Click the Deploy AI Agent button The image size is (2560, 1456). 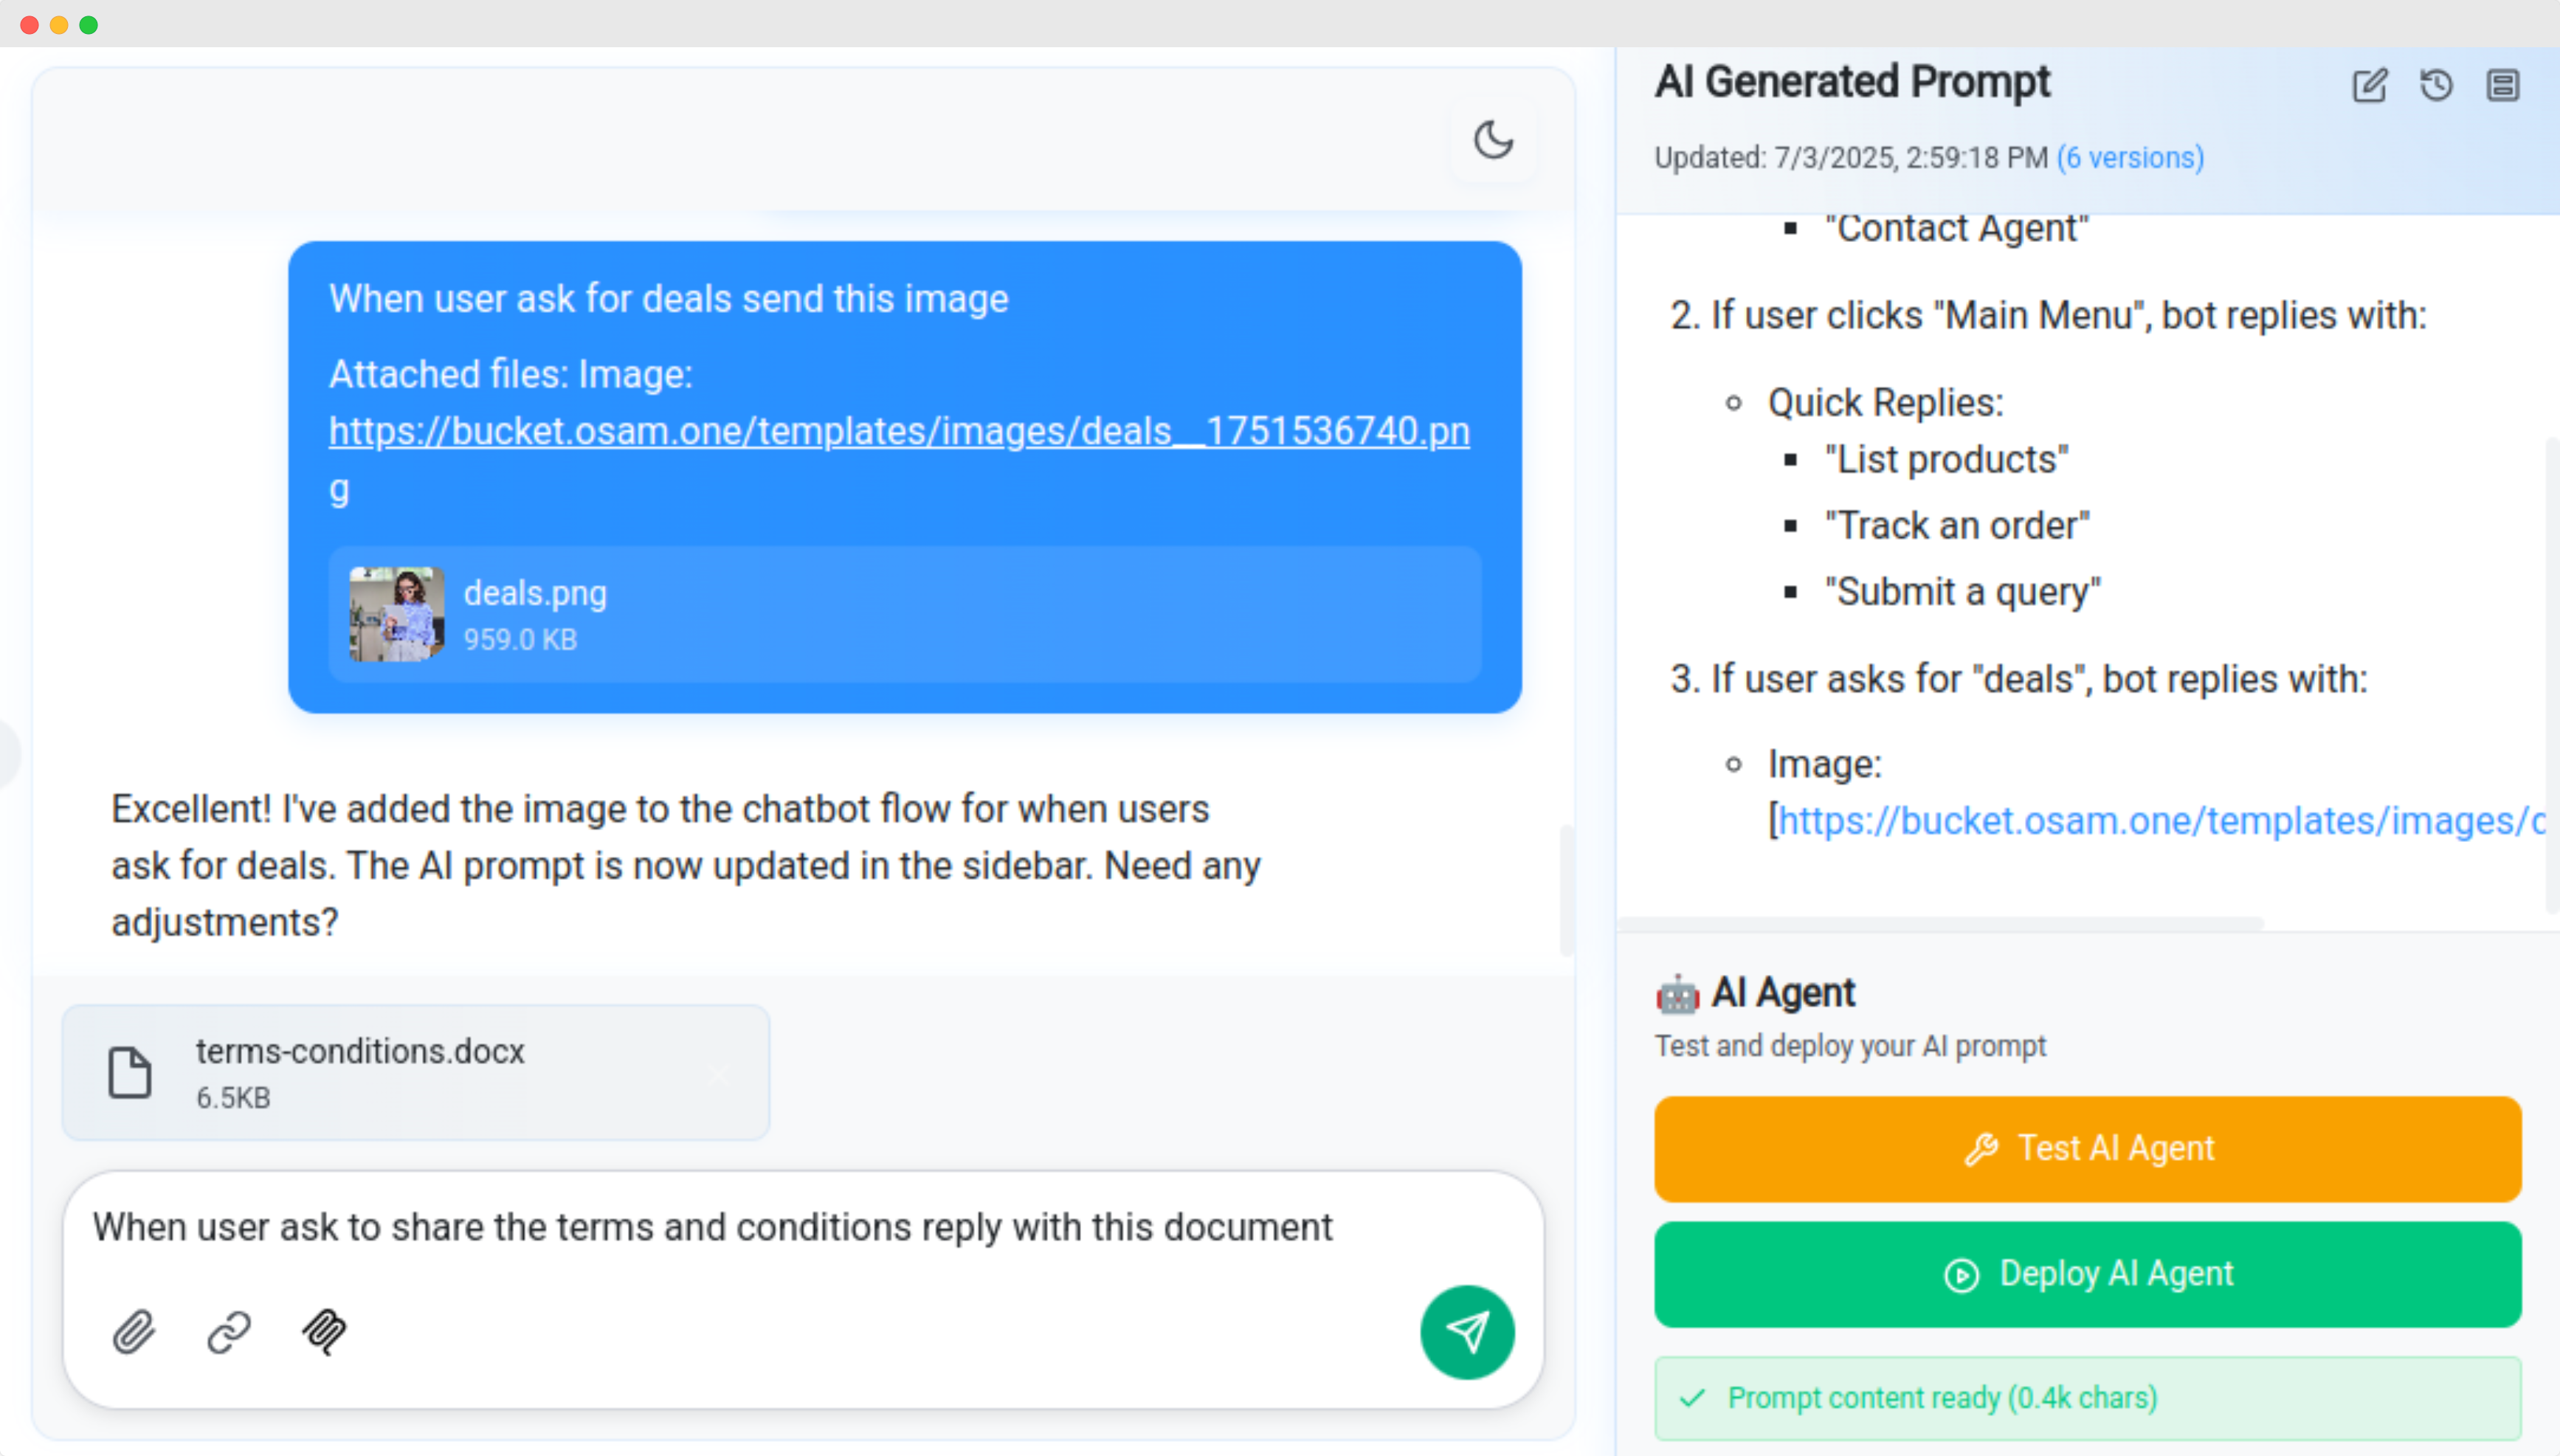click(x=2088, y=1274)
